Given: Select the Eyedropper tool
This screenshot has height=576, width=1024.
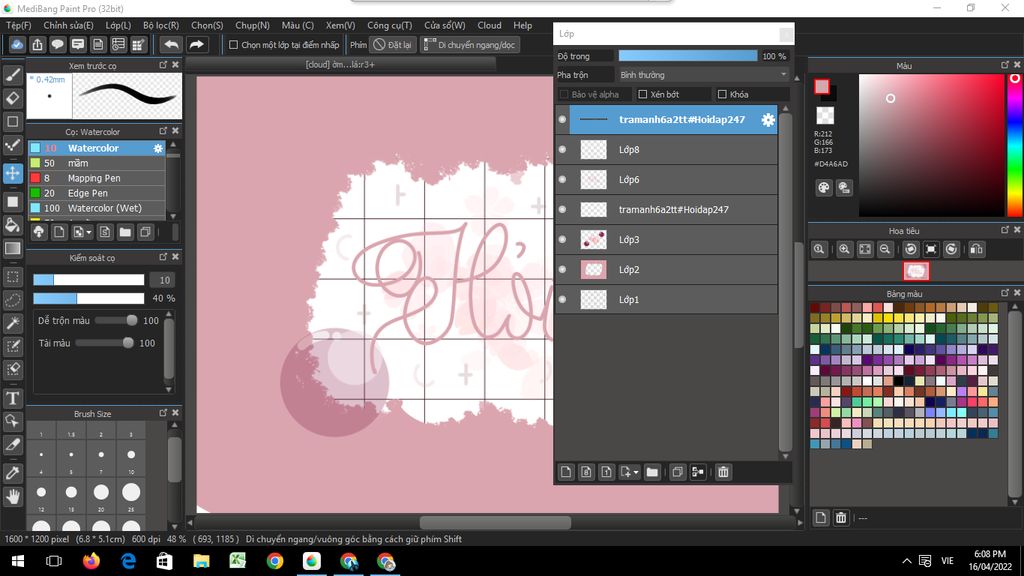Looking at the screenshot, I should [12, 473].
